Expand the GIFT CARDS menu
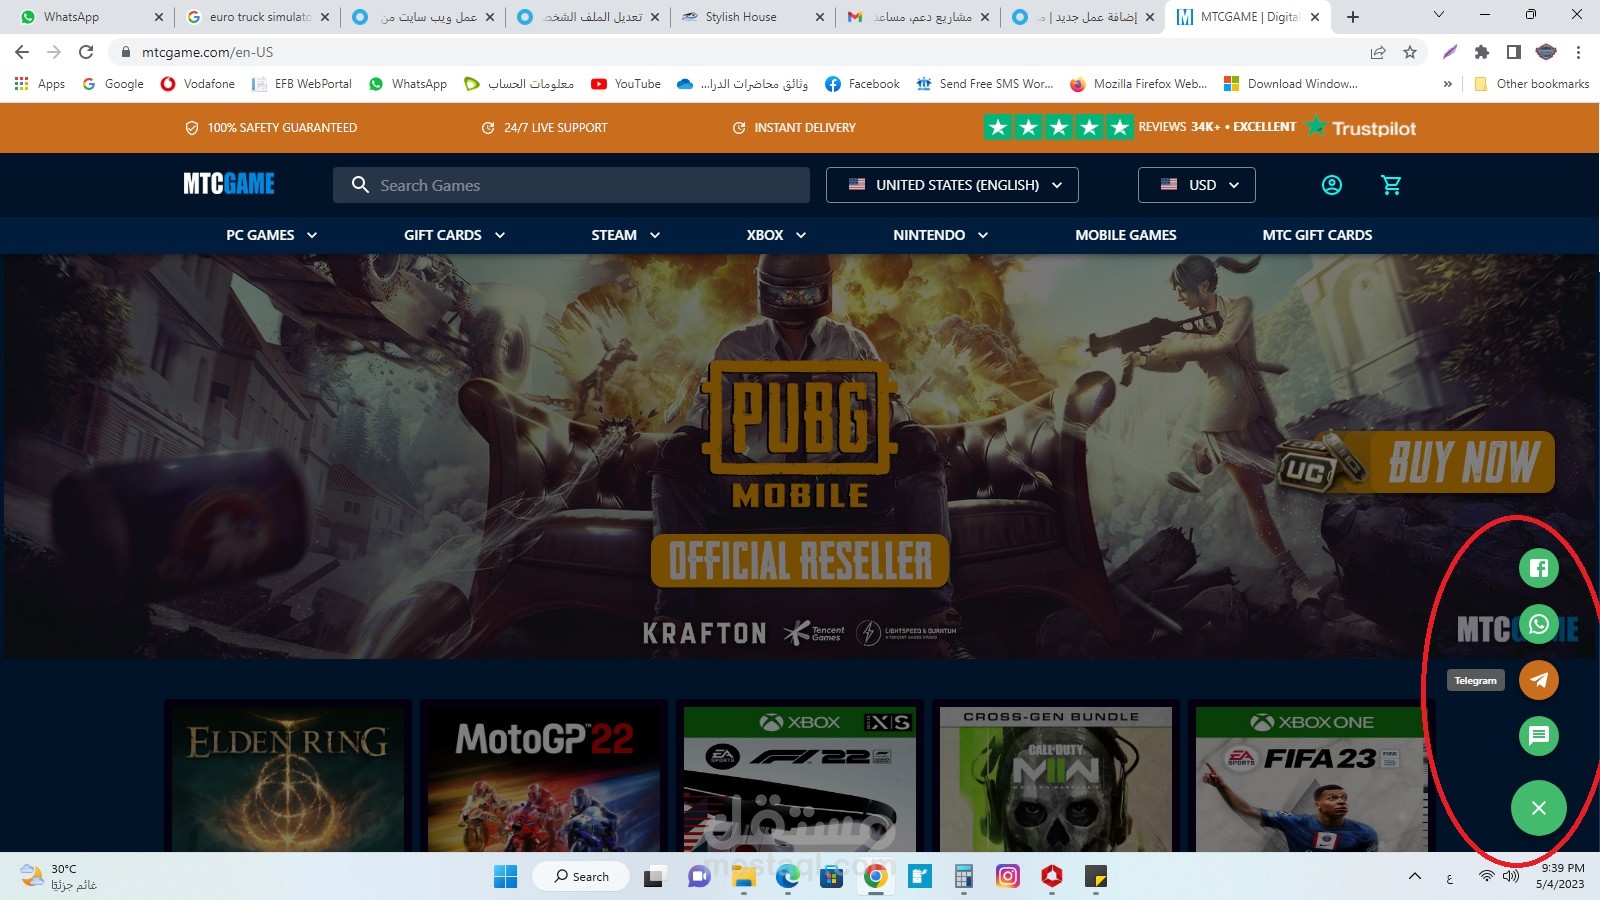This screenshot has width=1600, height=900. coord(454,235)
